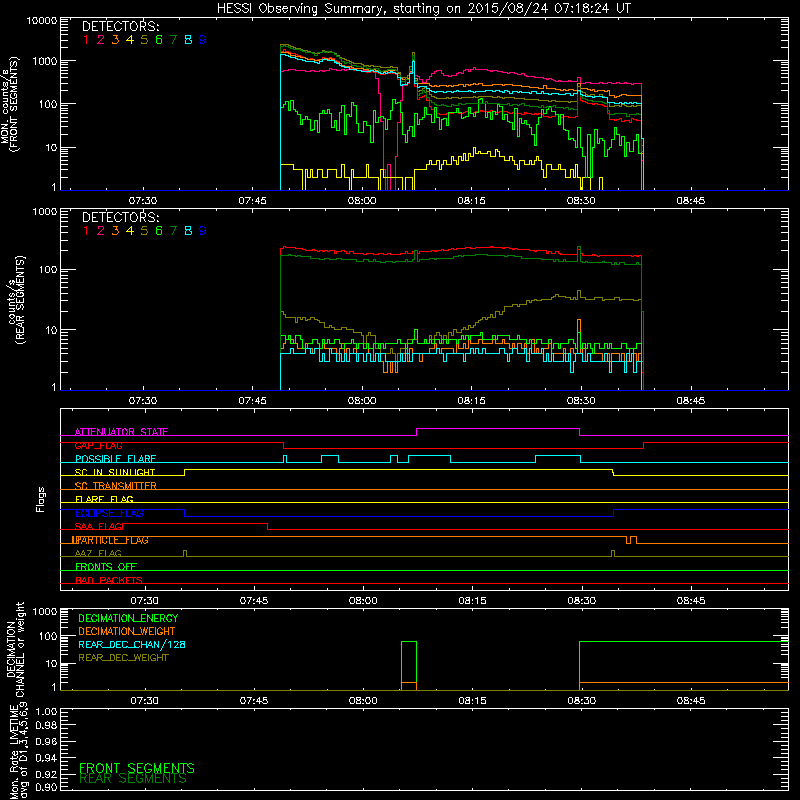The height and width of the screenshot is (800, 800).
Task: Click the 10000 tick on front segments y-axis
Action: click(42, 20)
